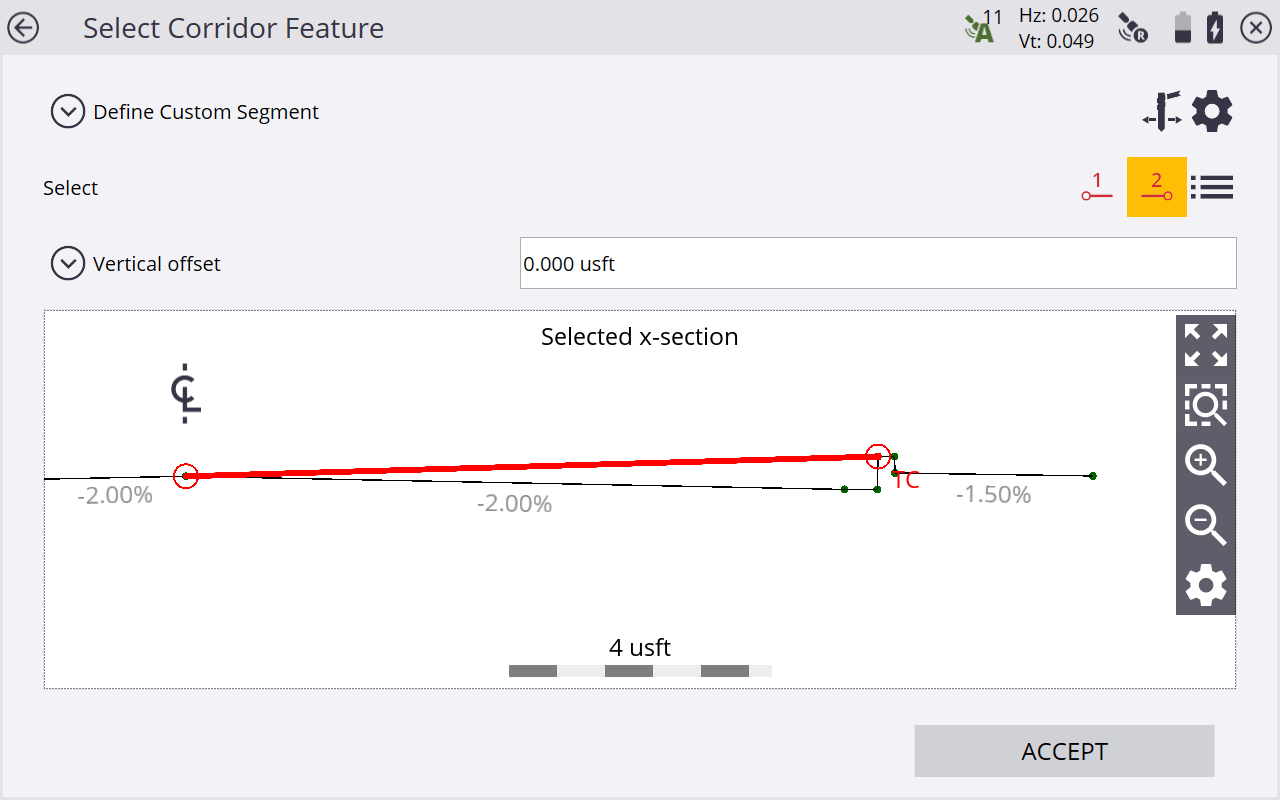Close the Select Corridor Feature screen
Viewport: 1280px width, 800px height.
1256,28
